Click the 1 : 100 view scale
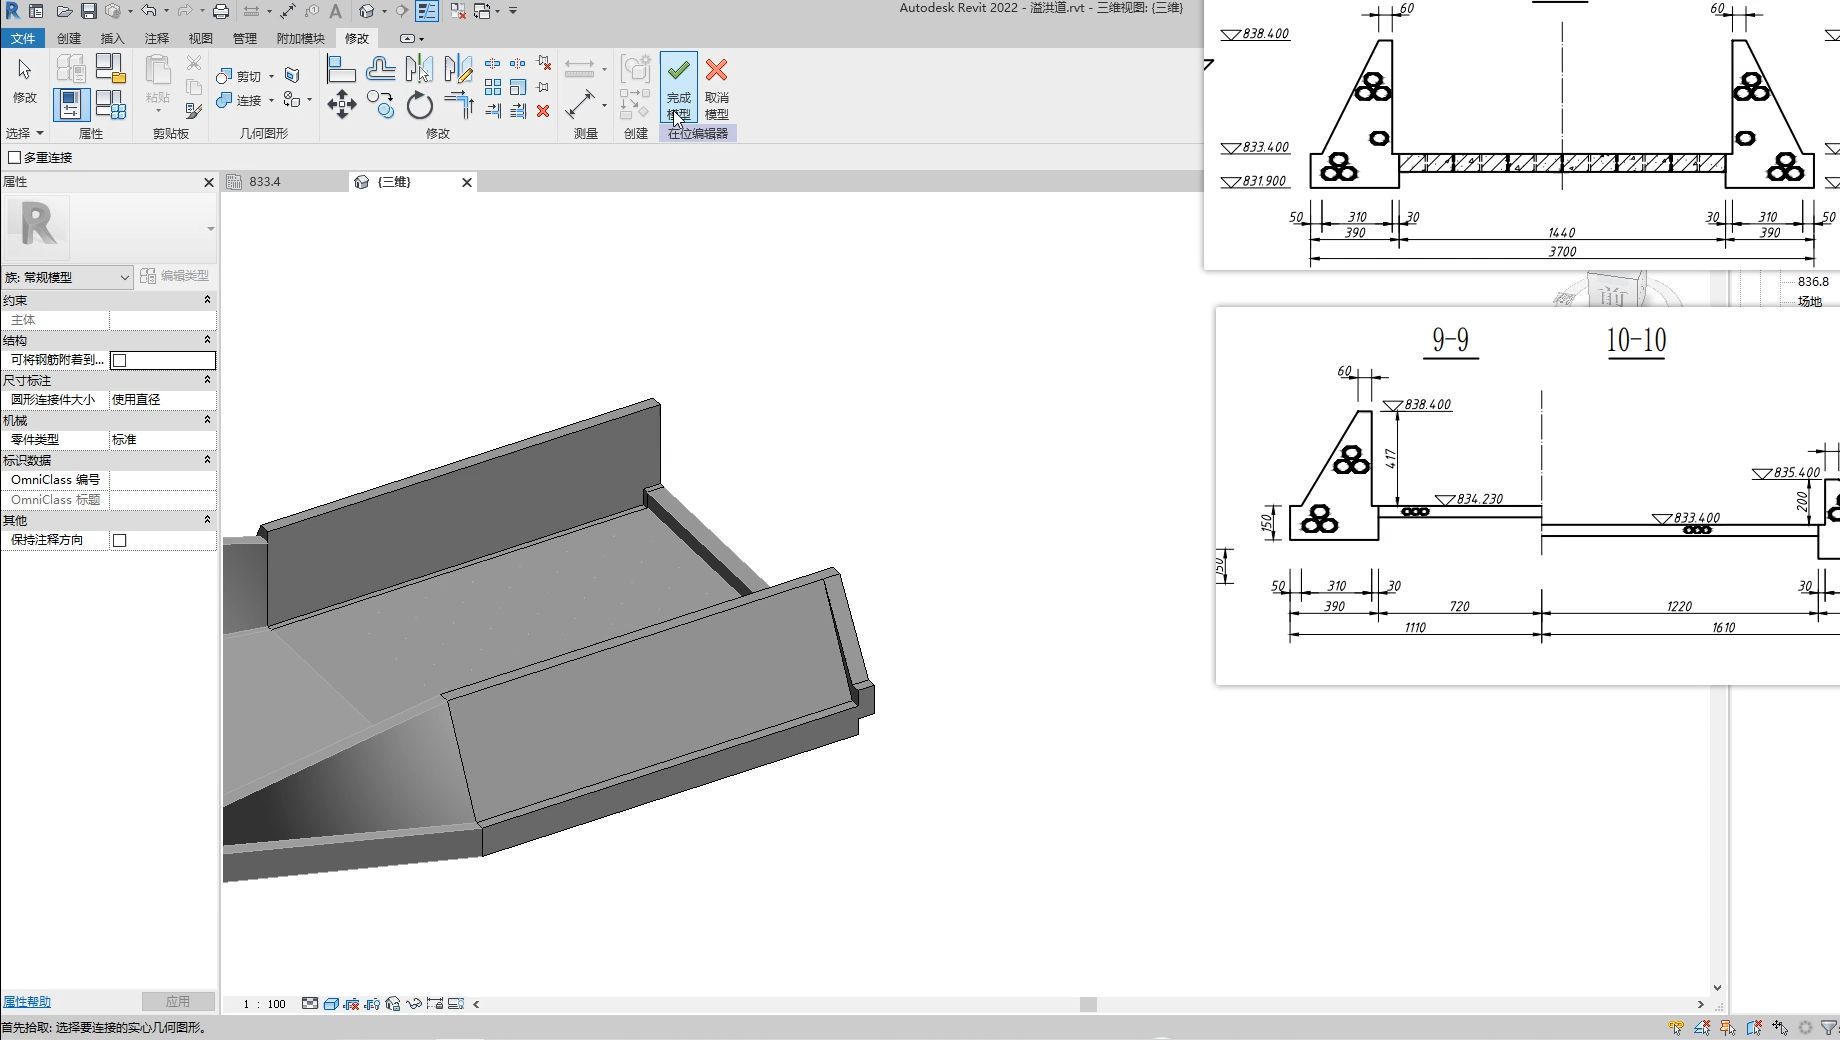Viewport: 1840px width, 1040px height. pyautogui.click(x=265, y=1004)
